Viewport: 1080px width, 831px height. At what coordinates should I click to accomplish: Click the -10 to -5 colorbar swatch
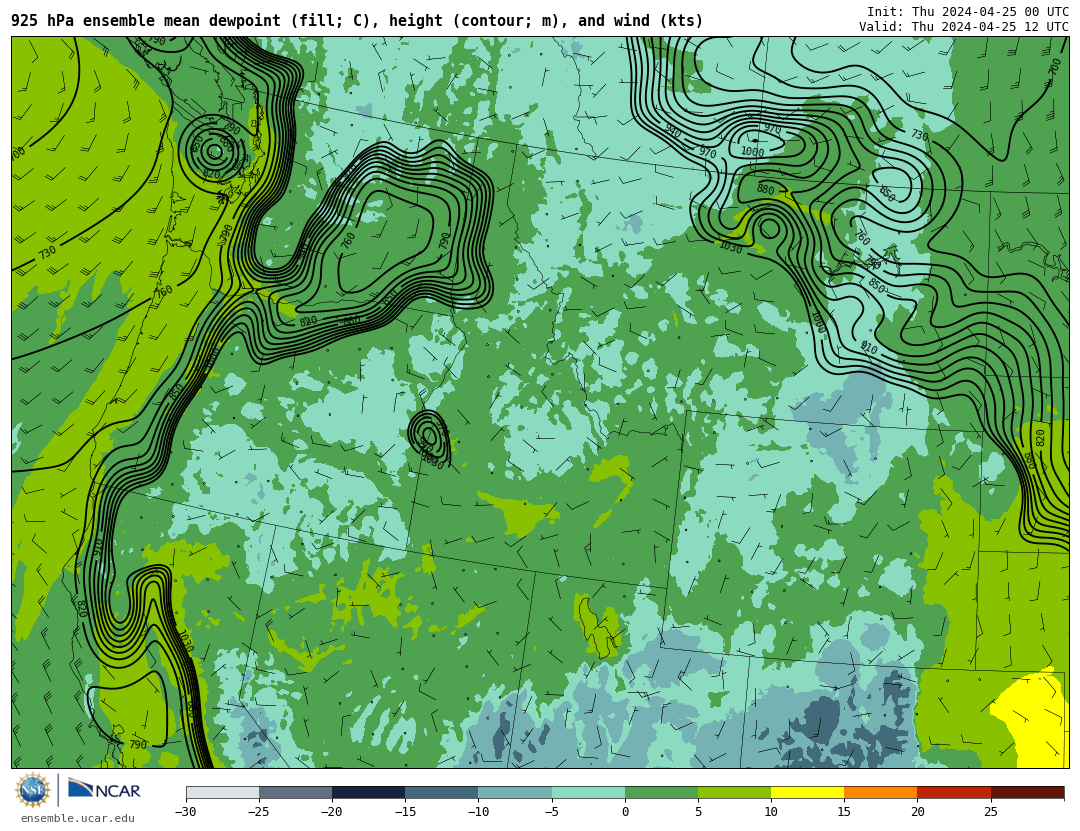[515, 792]
